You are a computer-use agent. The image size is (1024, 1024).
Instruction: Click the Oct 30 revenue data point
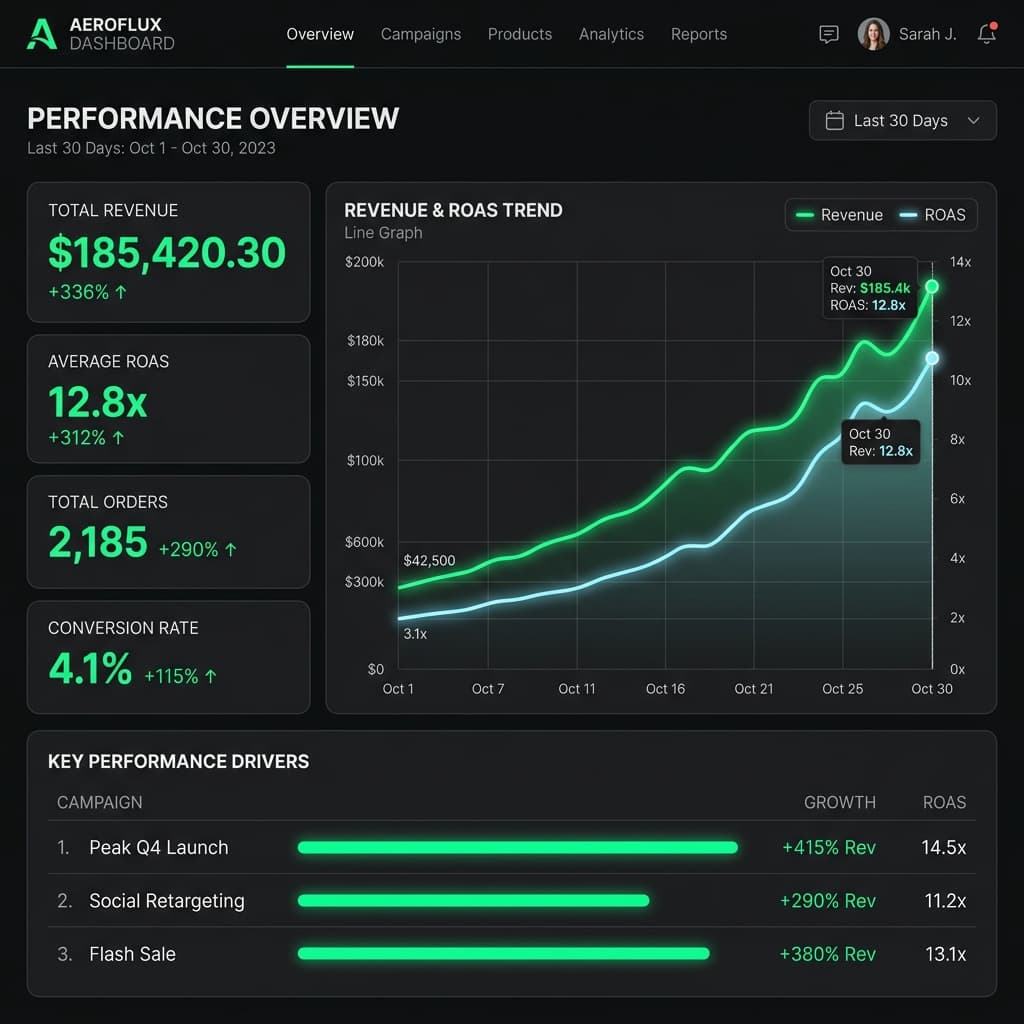coord(932,287)
